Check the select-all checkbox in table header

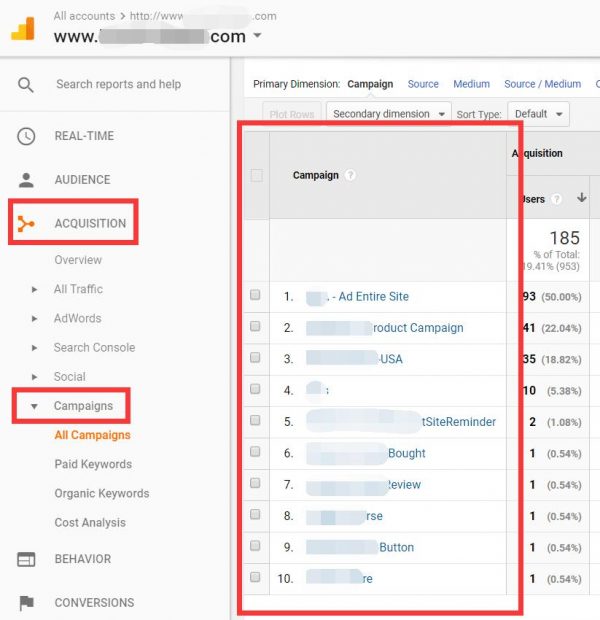point(256,176)
